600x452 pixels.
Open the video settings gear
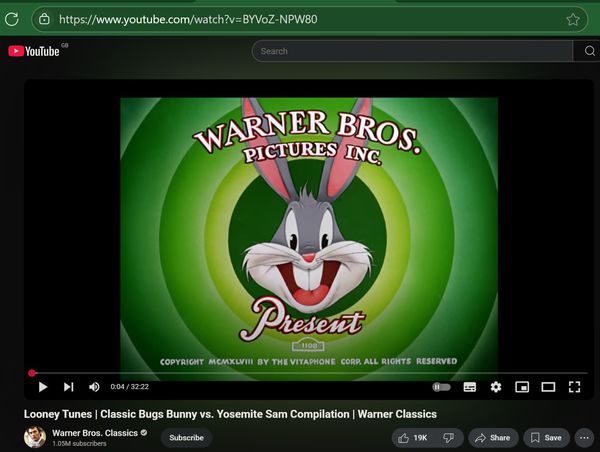[496, 387]
